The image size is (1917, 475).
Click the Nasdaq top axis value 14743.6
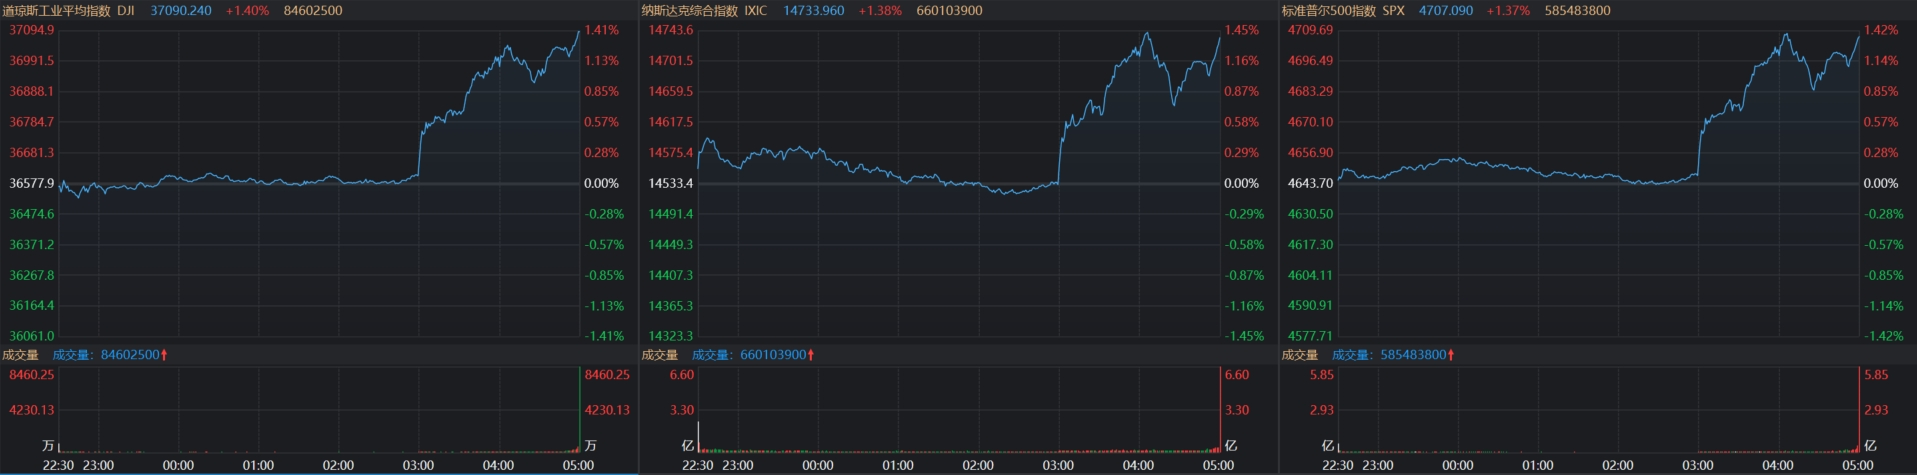click(x=670, y=30)
